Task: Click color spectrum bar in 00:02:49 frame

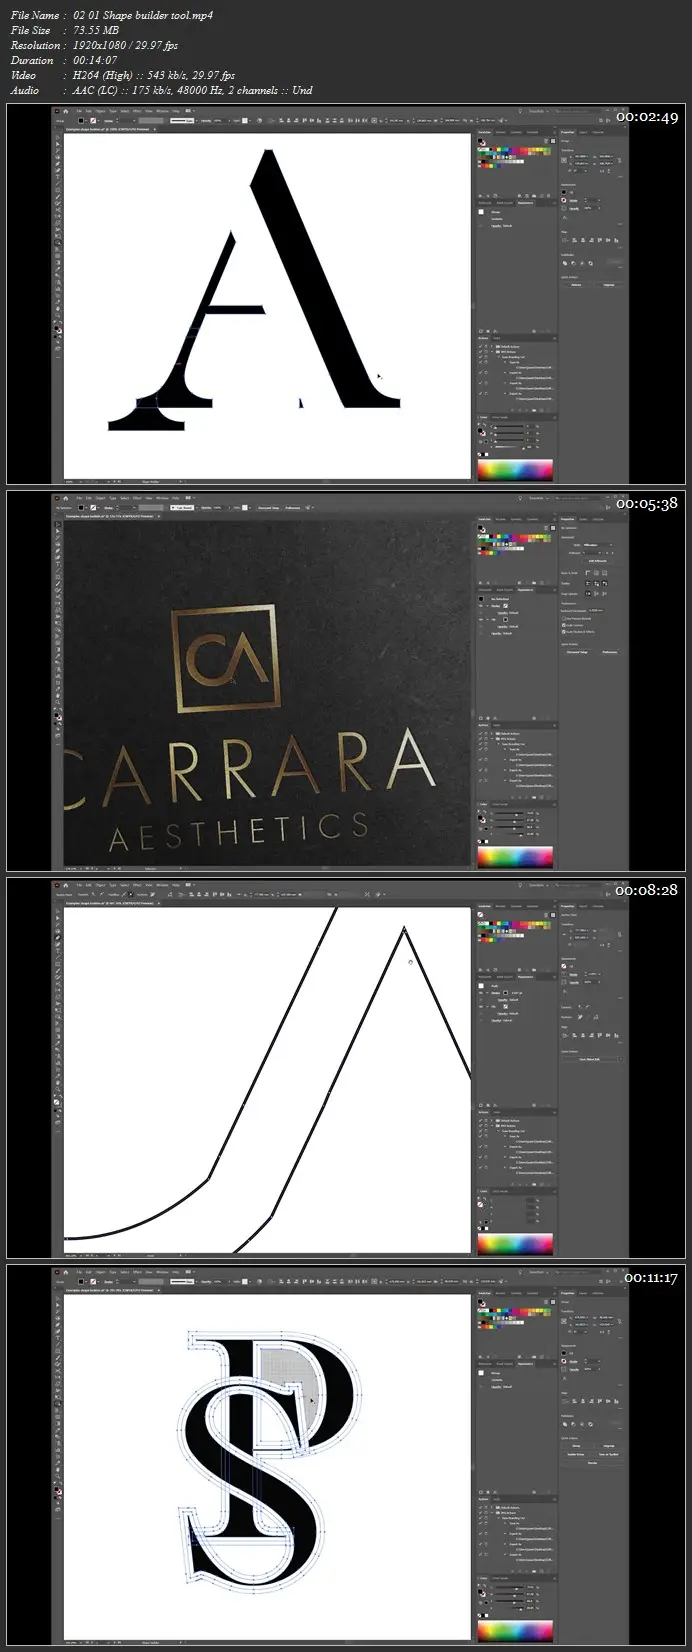Action: [x=515, y=470]
